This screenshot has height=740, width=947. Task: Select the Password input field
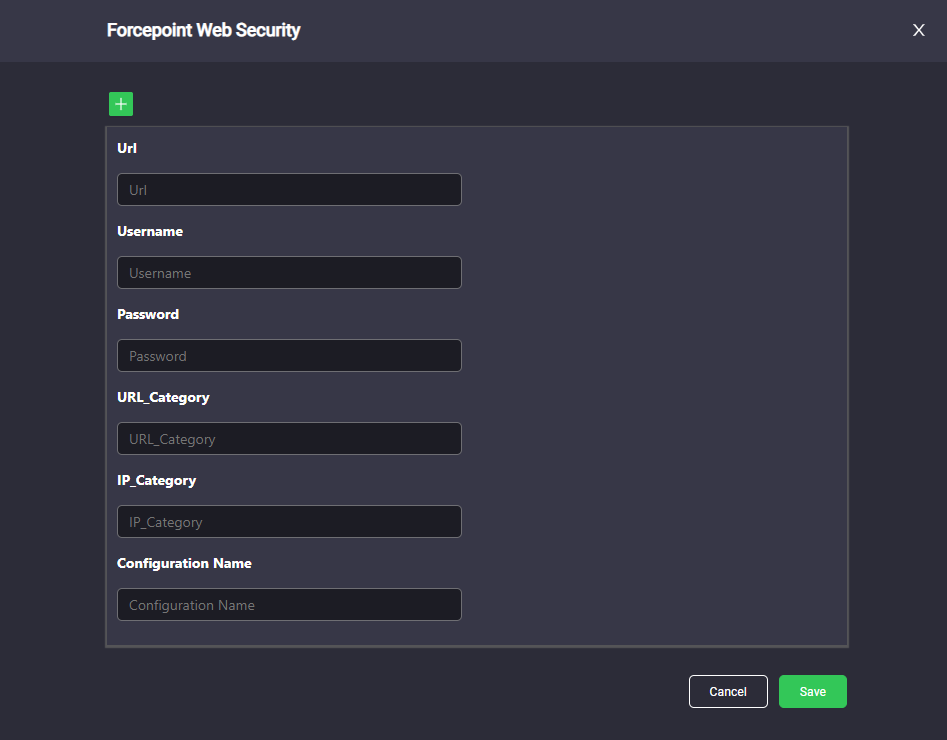(x=289, y=356)
